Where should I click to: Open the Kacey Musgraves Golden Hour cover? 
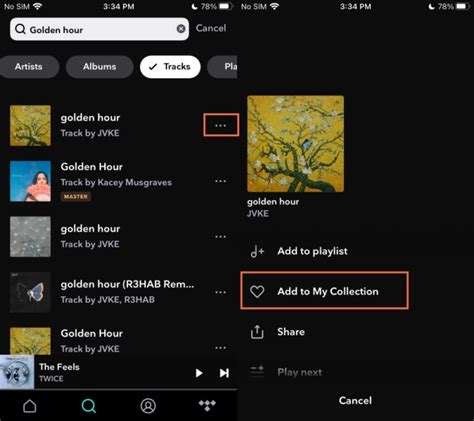tap(30, 181)
